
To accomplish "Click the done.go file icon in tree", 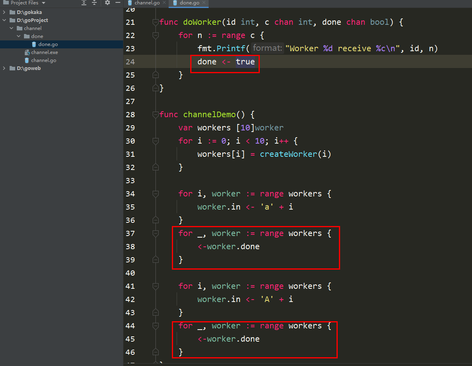I will [34, 44].
